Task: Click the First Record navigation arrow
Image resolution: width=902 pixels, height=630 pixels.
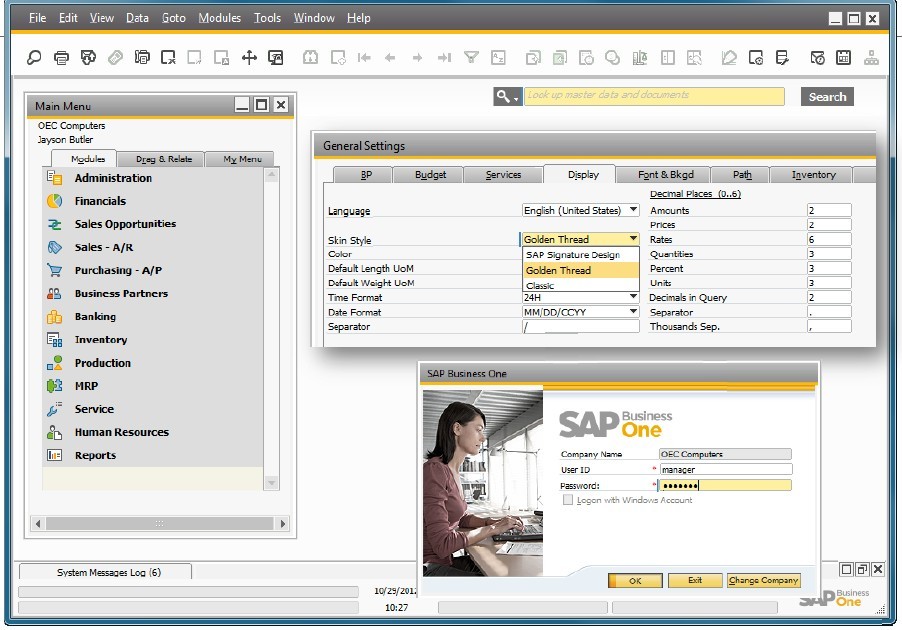Action: (x=363, y=58)
